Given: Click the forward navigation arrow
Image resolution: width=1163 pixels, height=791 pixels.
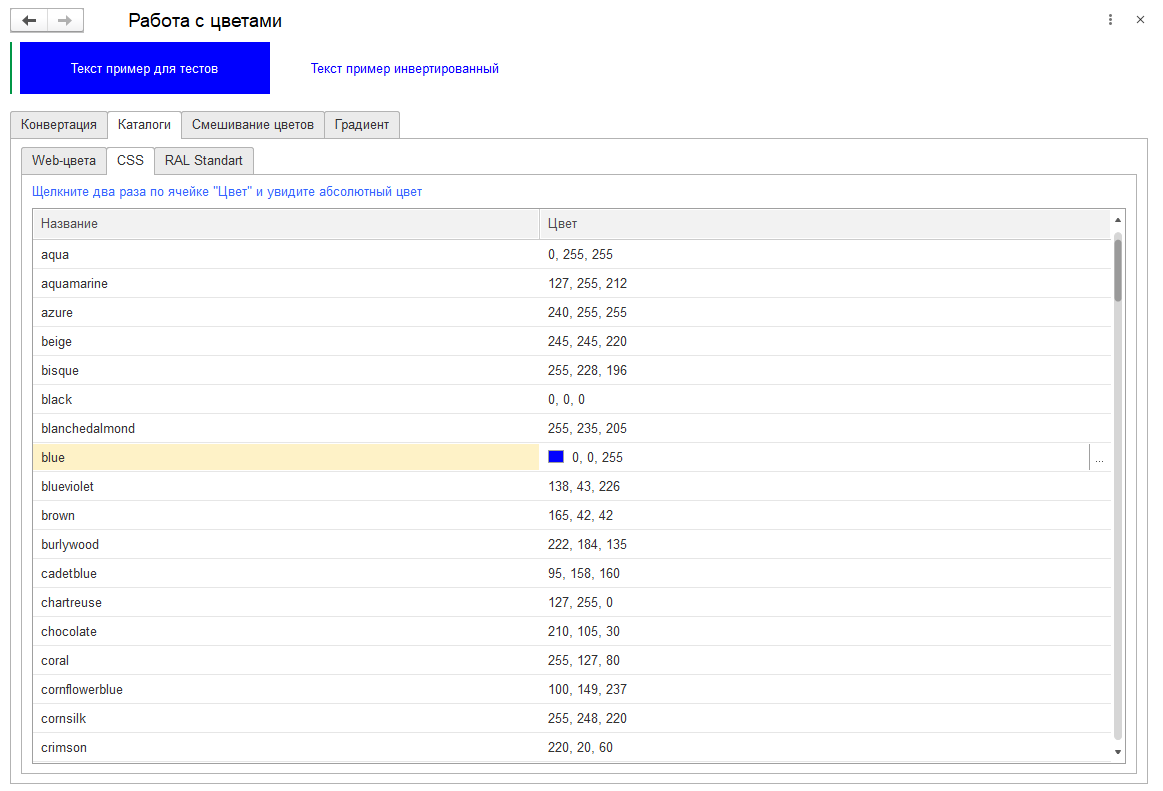Looking at the screenshot, I should coord(65,21).
